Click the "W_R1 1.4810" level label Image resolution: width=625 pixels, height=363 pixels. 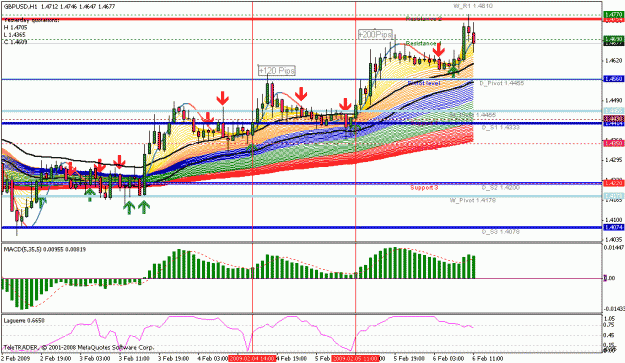click(x=473, y=6)
